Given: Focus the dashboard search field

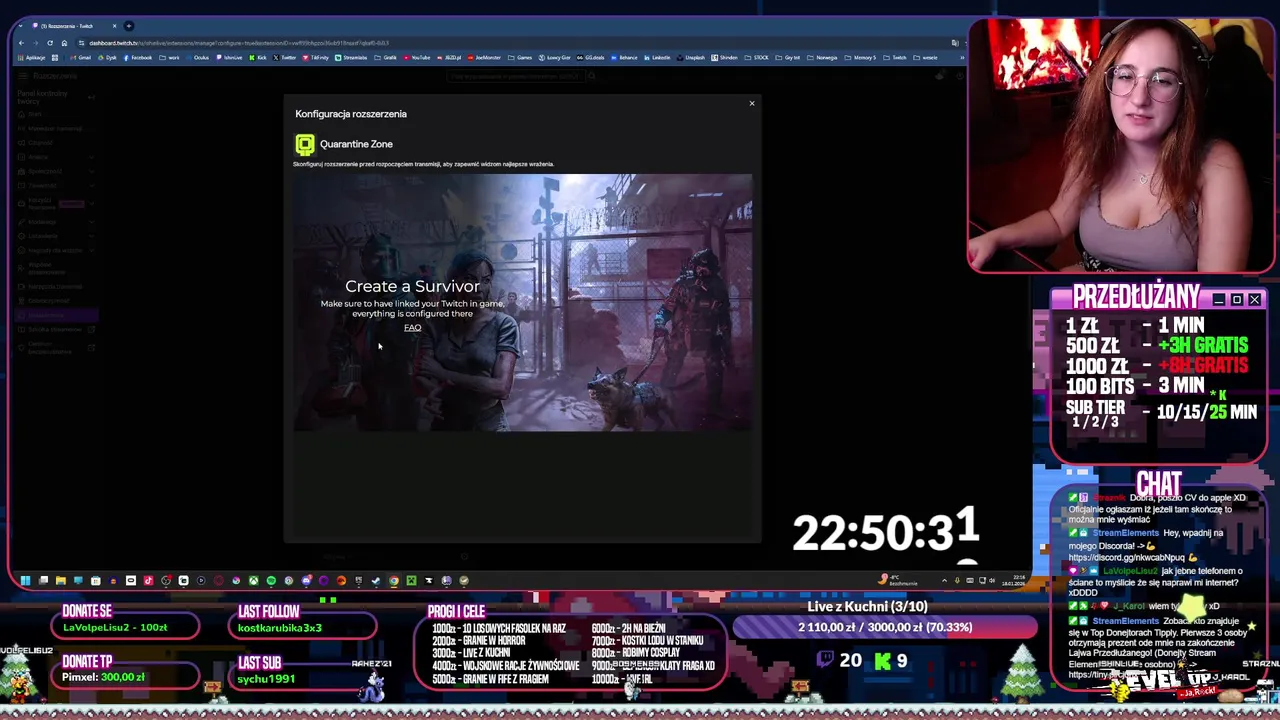Looking at the screenshot, I should [515, 76].
